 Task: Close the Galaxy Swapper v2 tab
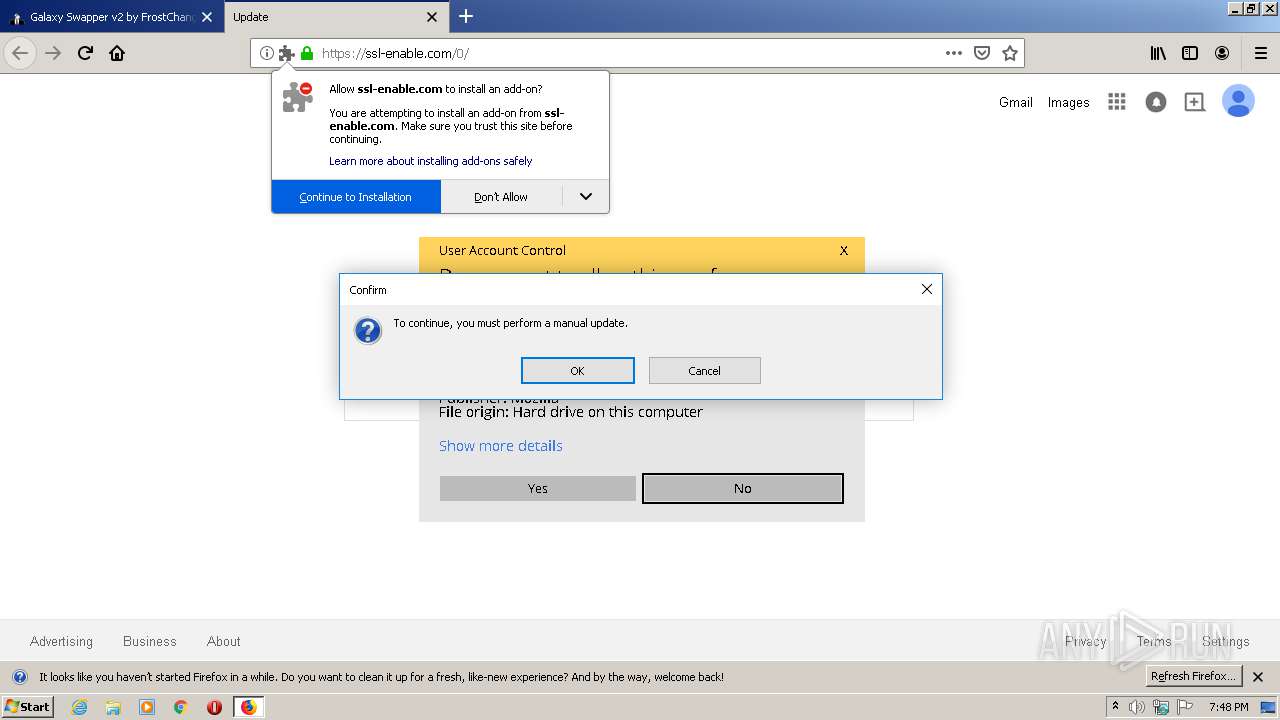[207, 17]
